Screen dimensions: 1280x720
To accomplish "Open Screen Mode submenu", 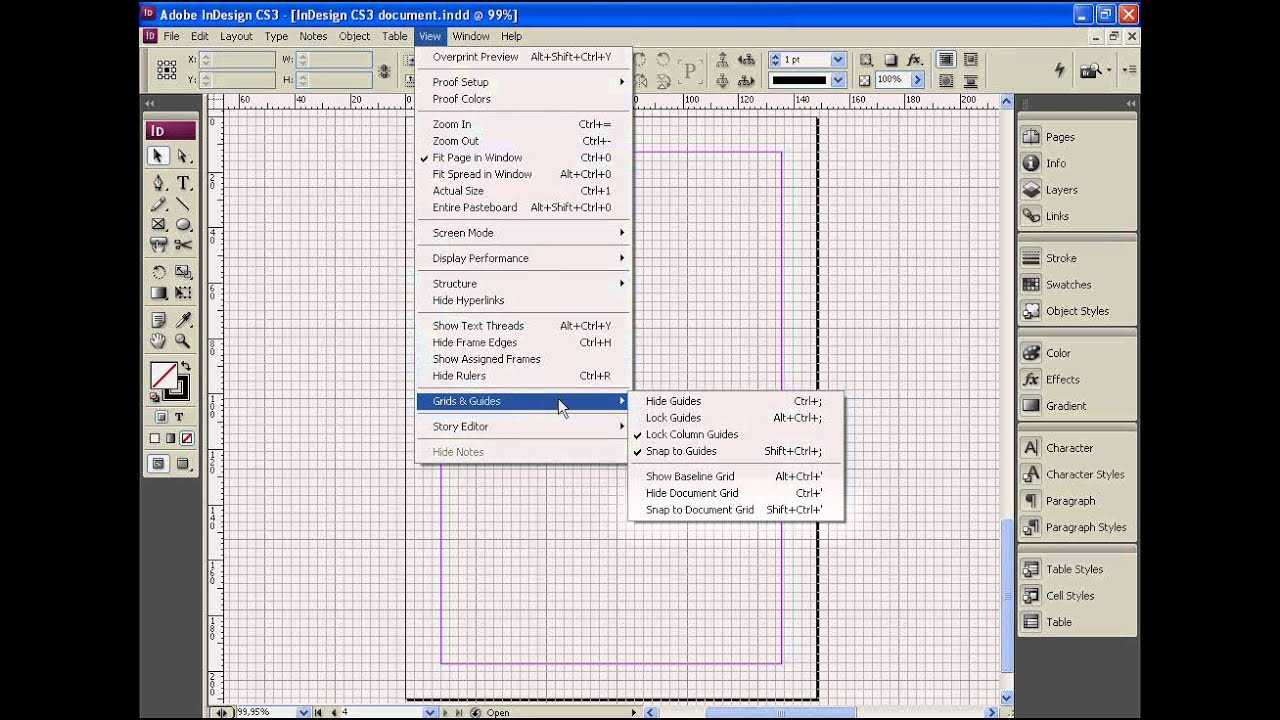I will [522, 233].
